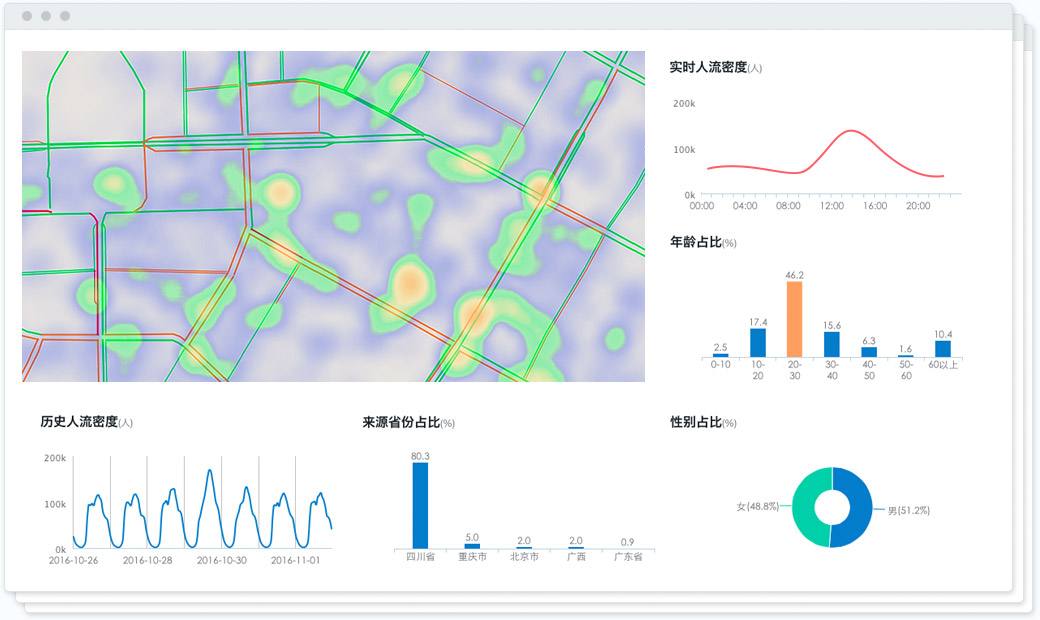1040x620 pixels.
Task: Click the 10-20 age bar showing 17.4
Action: [758, 343]
